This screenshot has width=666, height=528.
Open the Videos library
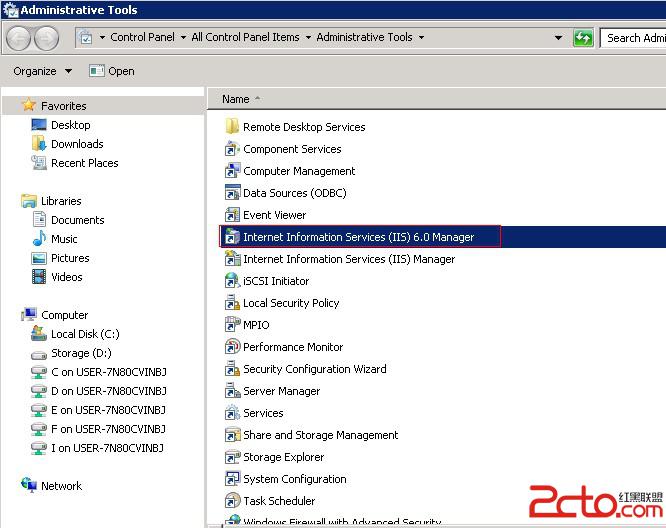click(67, 277)
